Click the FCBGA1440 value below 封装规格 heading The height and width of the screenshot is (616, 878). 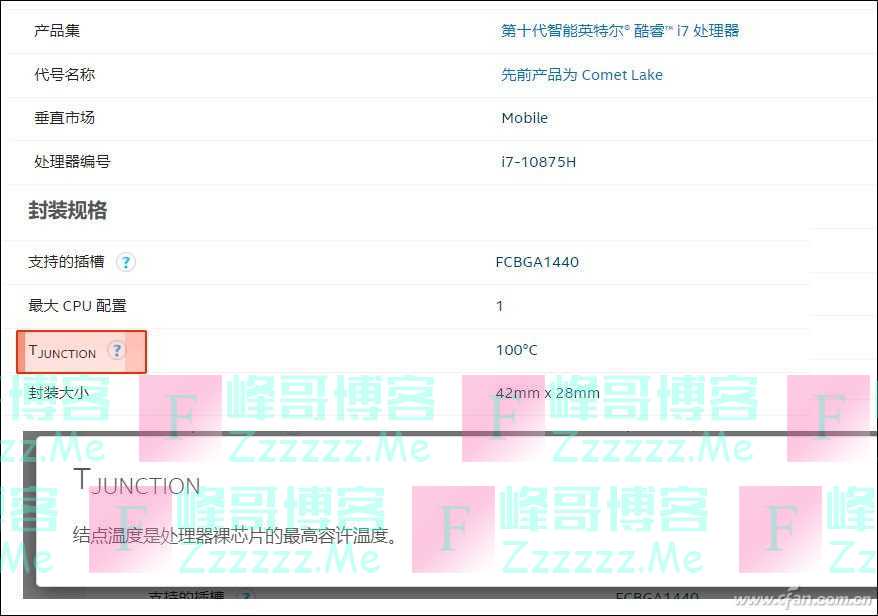pyautogui.click(x=537, y=262)
